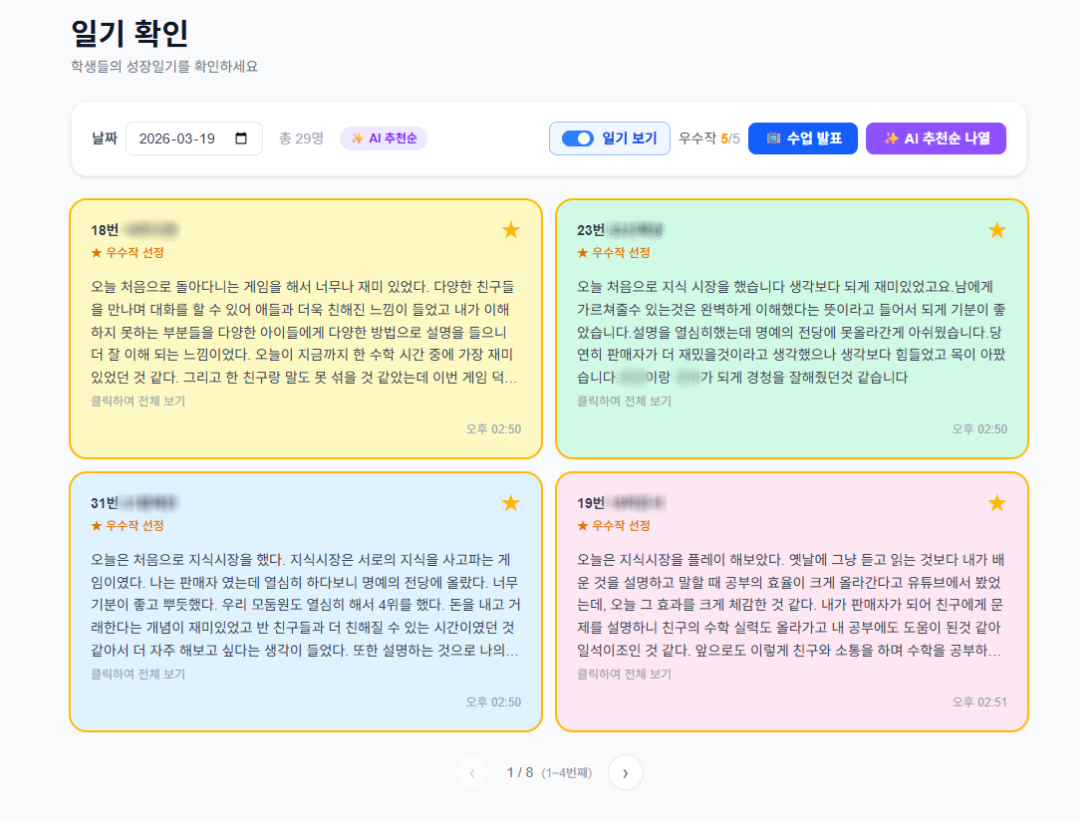Image resolution: width=1080 pixels, height=821 pixels.
Task: Click 우수작 선정 label on 23번 card
Action: click(x=614, y=252)
